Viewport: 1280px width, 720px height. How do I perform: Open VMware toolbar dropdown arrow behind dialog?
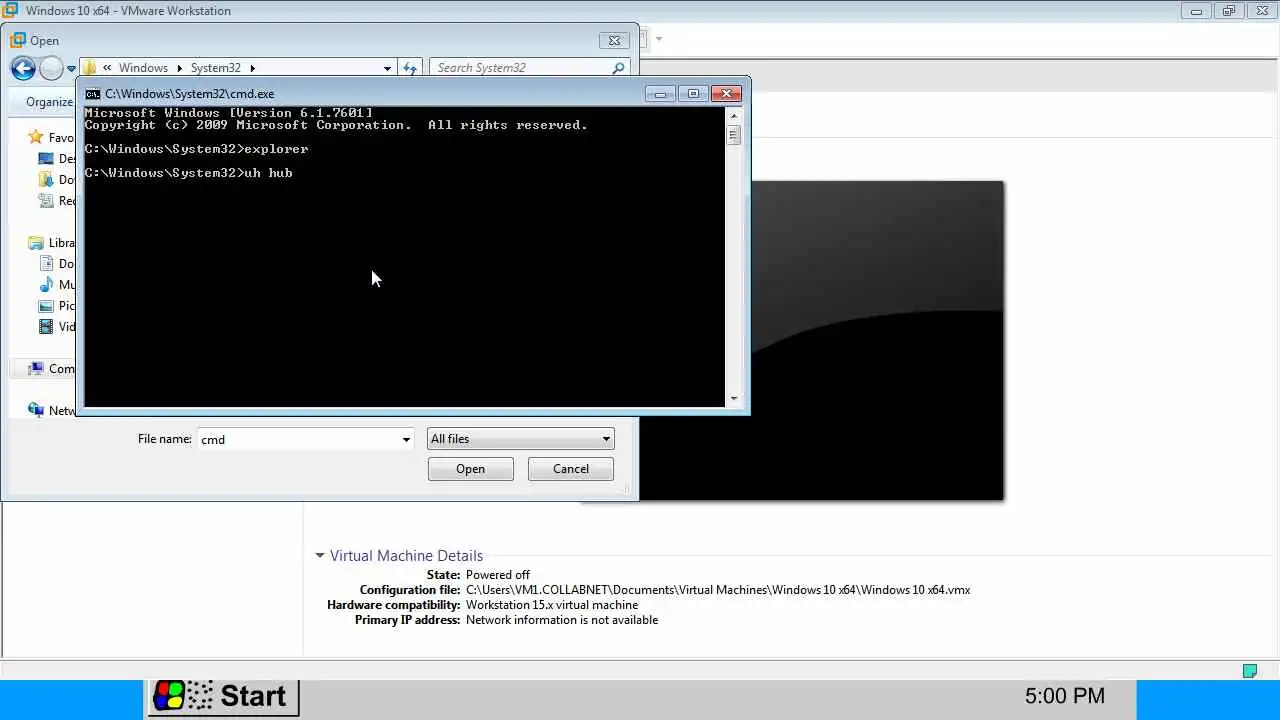point(659,40)
